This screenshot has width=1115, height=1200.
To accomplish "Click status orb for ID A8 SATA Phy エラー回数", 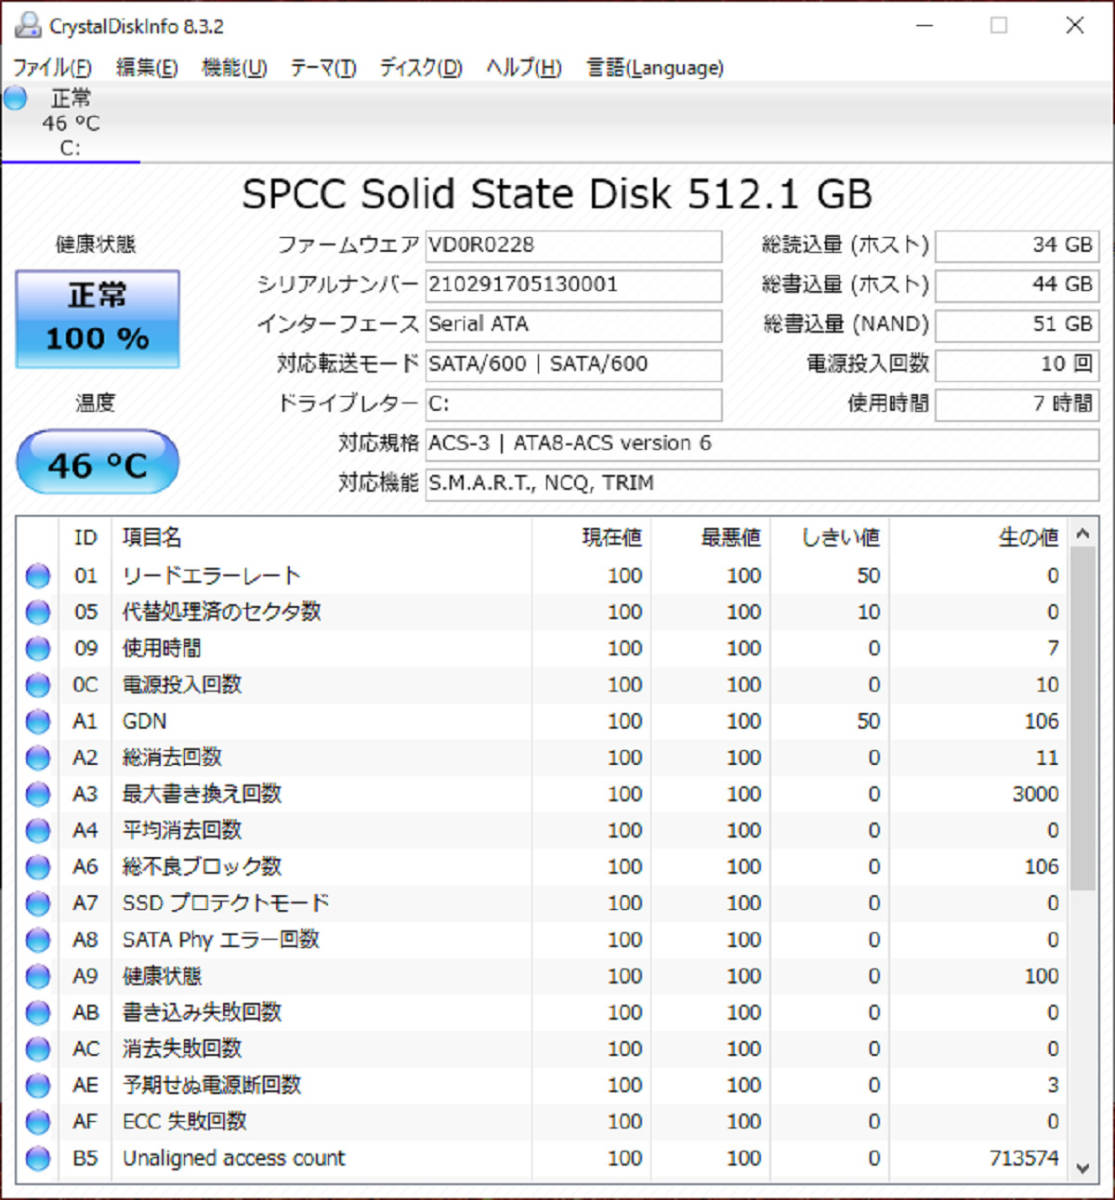I will point(38,940).
